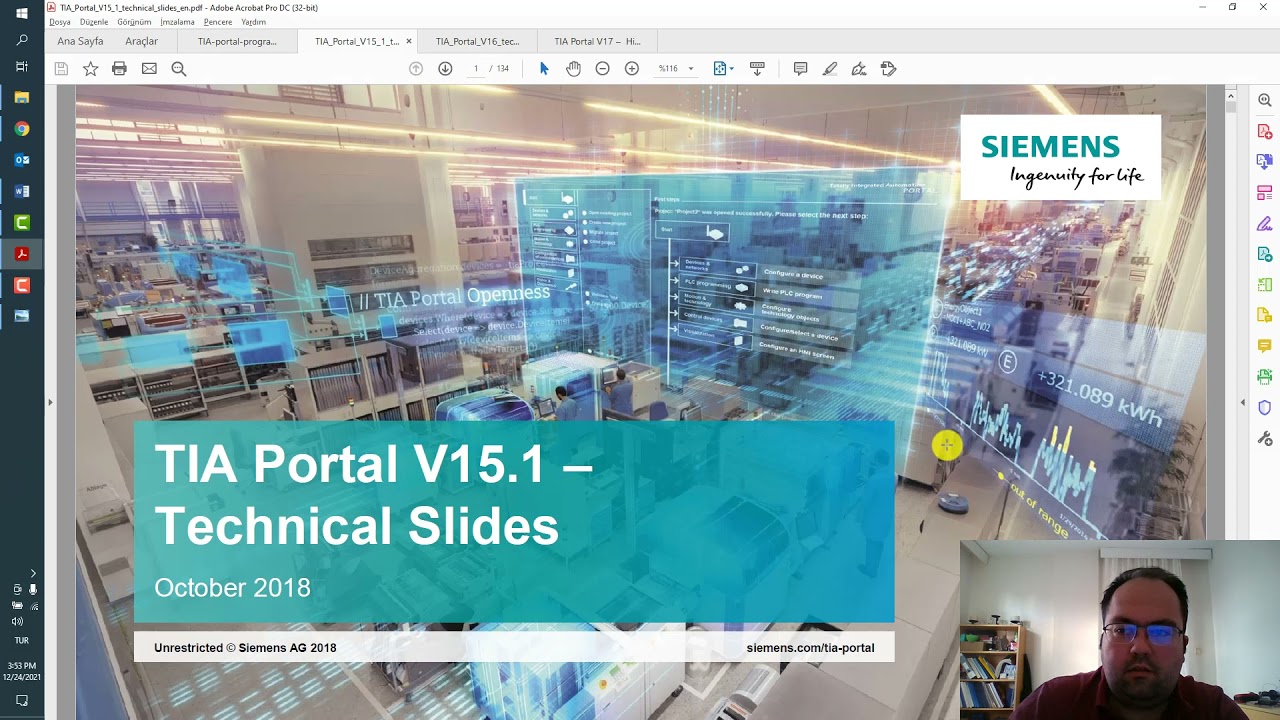Open the yellow Comment tool in right pane
Screen dimensions: 1280x720
pyautogui.click(x=1265, y=346)
